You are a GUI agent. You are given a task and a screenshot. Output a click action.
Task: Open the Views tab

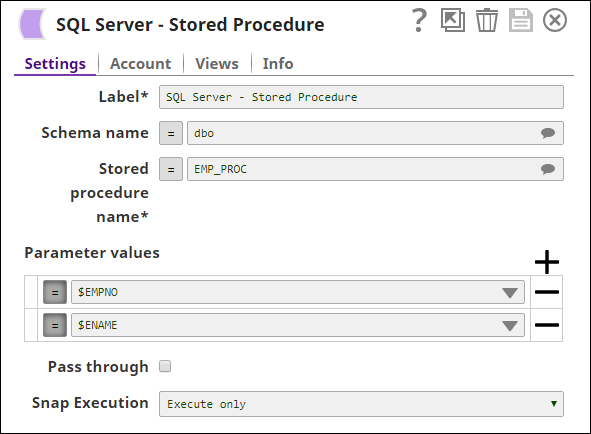pyautogui.click(x=217, y=63)
